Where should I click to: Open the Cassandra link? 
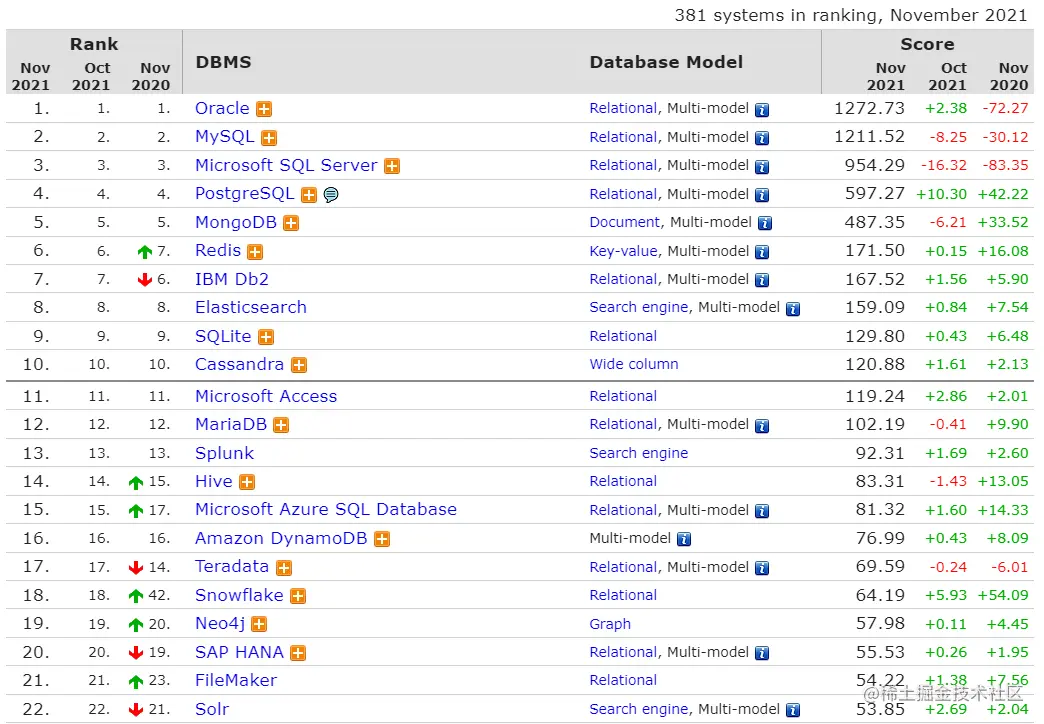[x=240, y=364]
